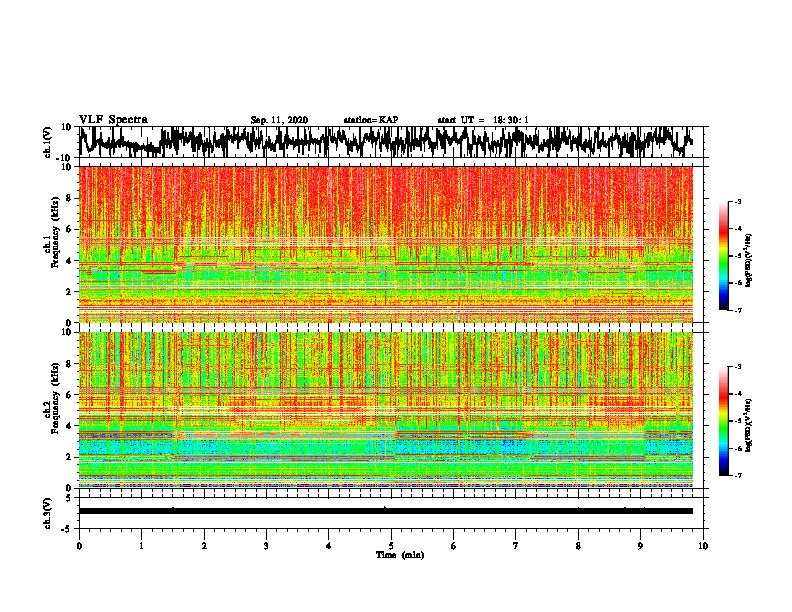This screenshot has width=792, height=612.
Task: Click the '6' kHz tick on ch.1 spectrogram
Action: point(70,229)
